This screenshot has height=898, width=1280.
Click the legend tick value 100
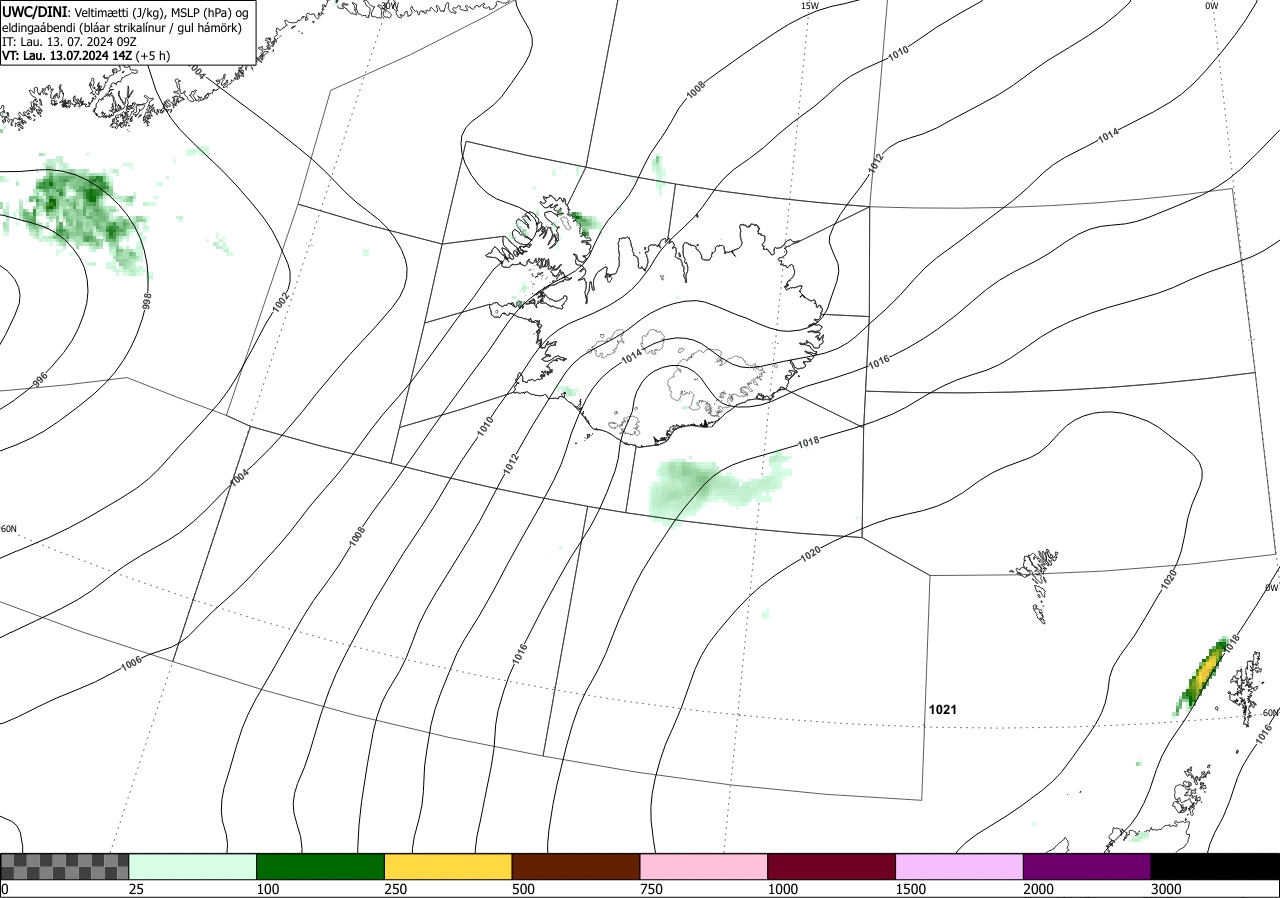[x=268, y=889]
